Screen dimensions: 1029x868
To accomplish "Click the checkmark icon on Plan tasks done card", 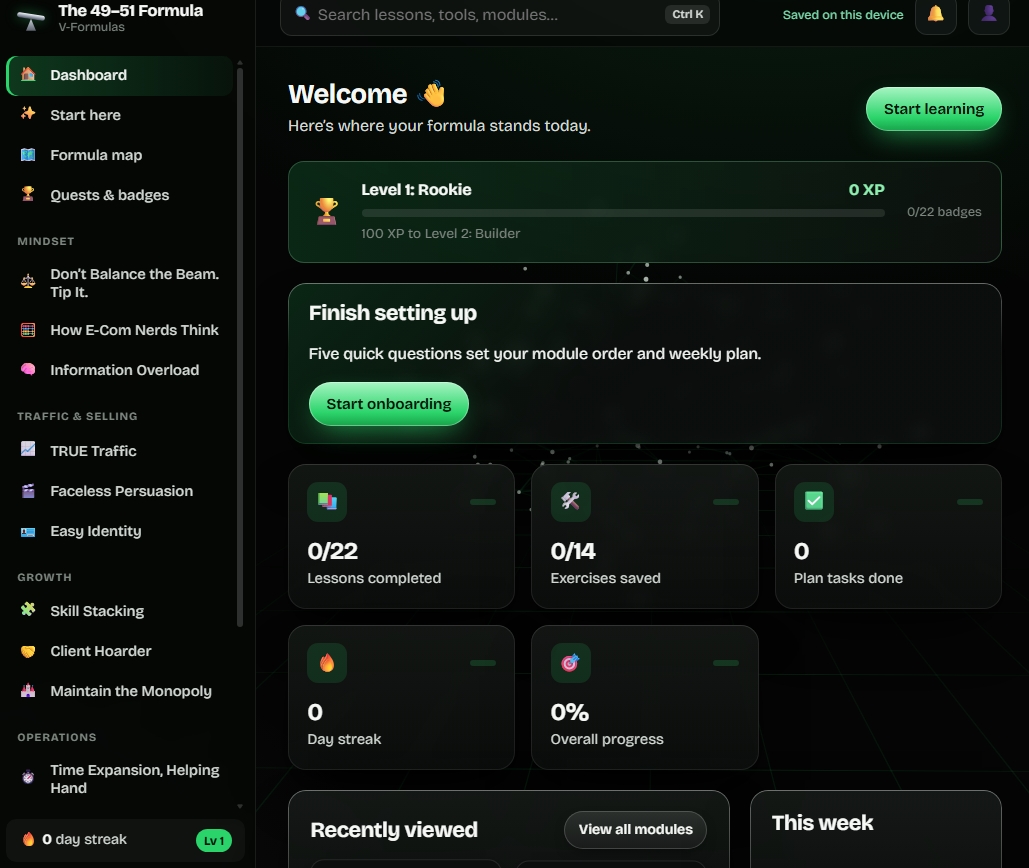I will point(814,502).
